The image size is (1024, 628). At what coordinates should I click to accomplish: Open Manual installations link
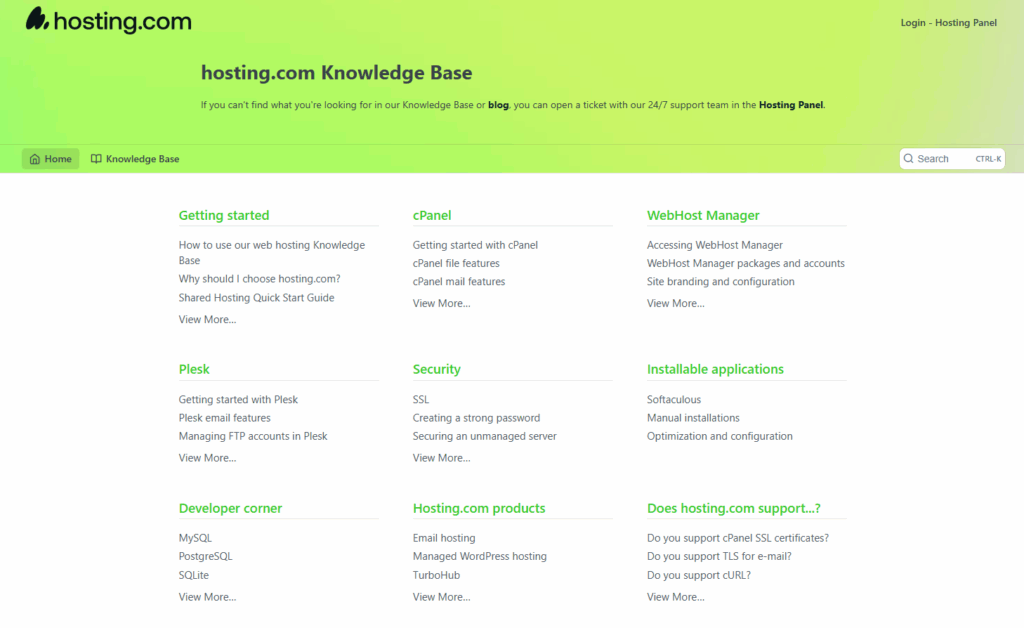693,418
